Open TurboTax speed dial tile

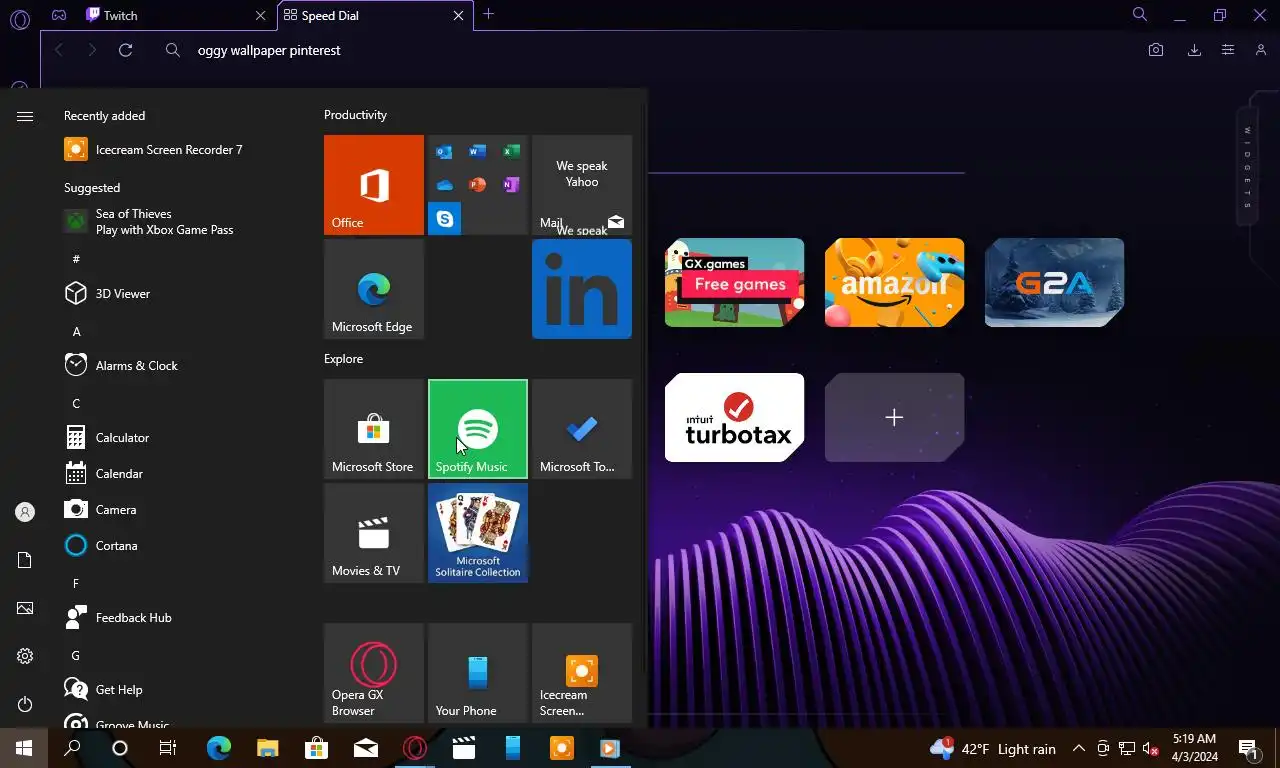tap(734, 417)
